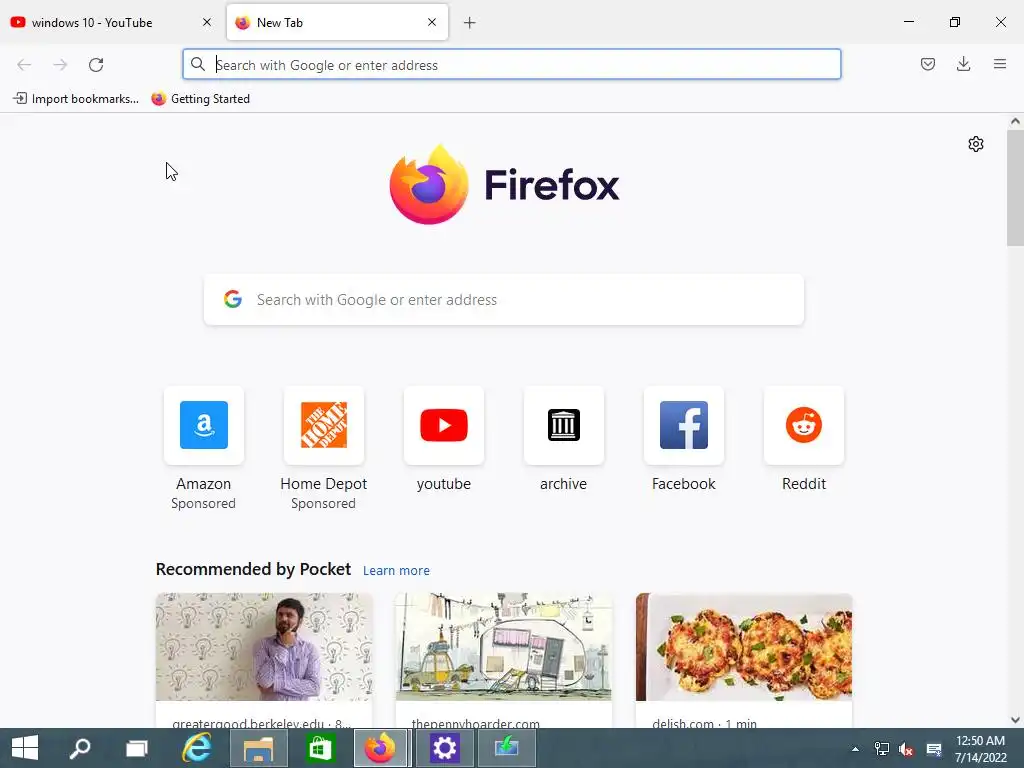Click the page's Google search box
This screenshot has height=768, width=1024.
[x=504, y=300]
